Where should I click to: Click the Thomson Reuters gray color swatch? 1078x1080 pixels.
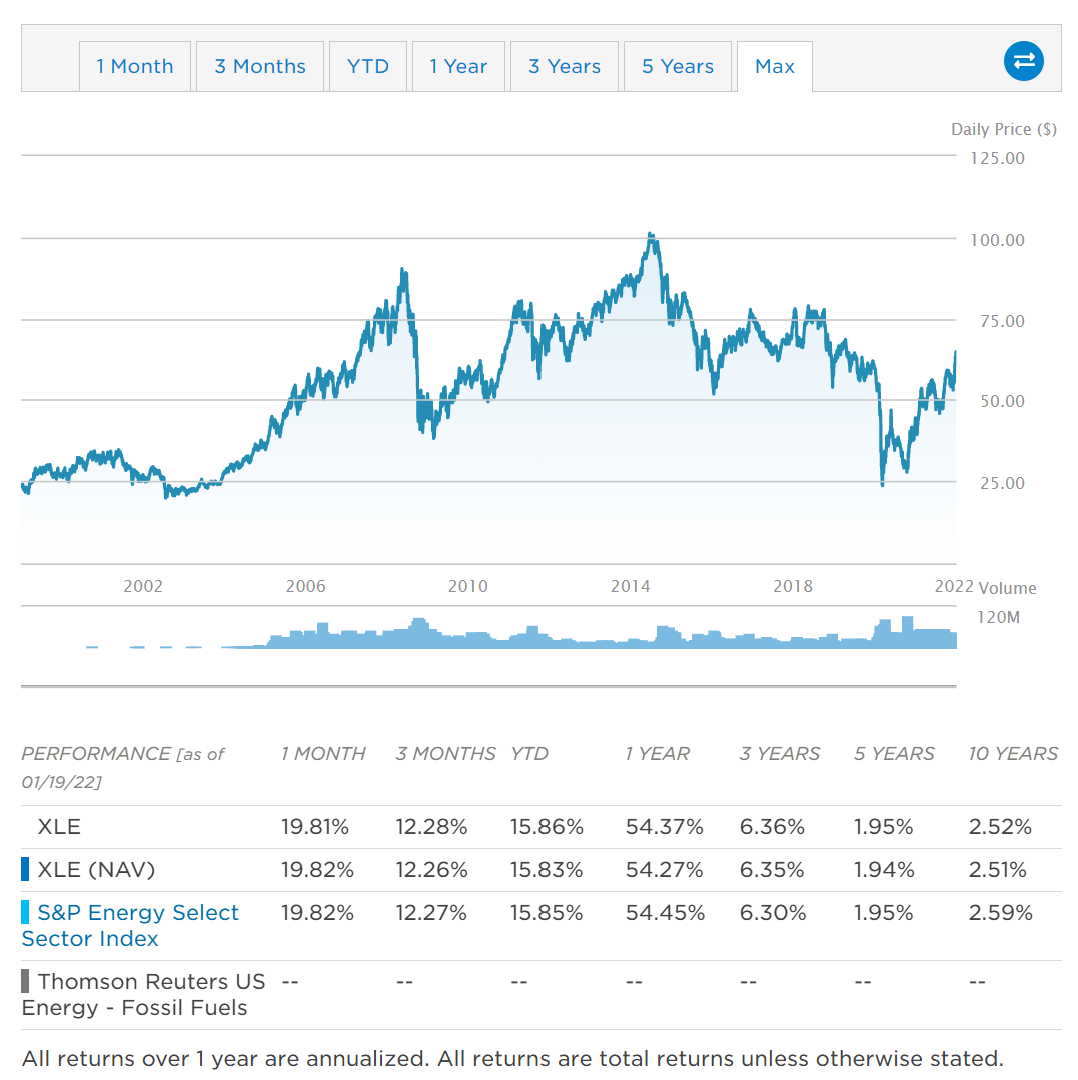[25, 981]
